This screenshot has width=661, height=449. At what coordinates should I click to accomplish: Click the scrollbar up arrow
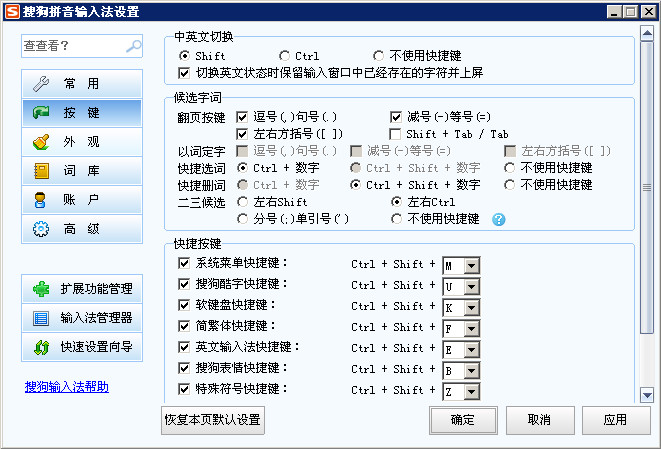click(647, 33)
